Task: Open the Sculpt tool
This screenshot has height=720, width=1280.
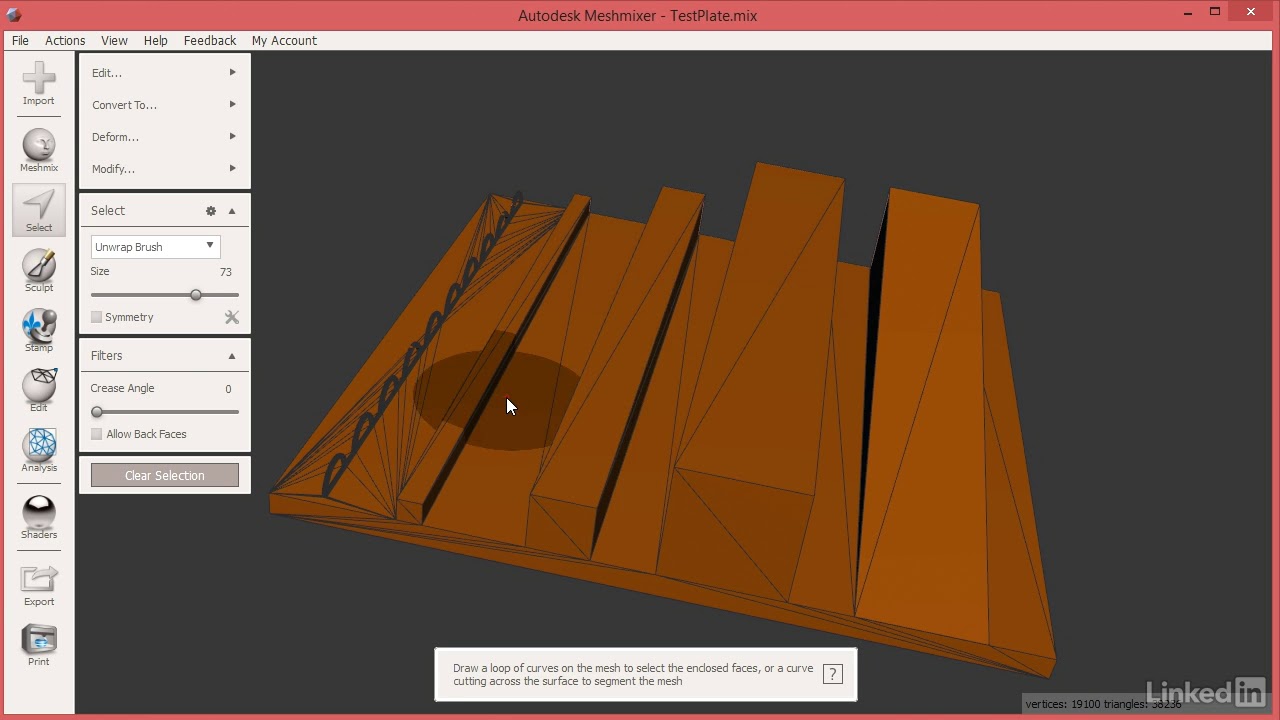Action: click(39, 271)
